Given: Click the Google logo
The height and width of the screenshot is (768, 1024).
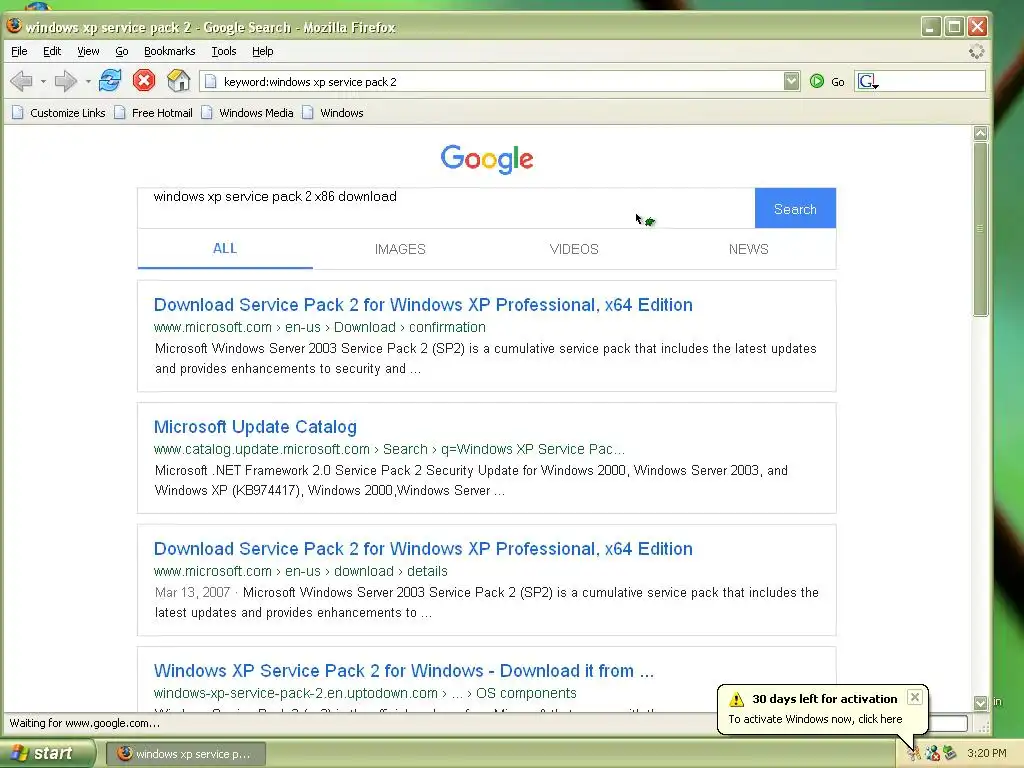Looking at the screenshot, I should (487, 159).
